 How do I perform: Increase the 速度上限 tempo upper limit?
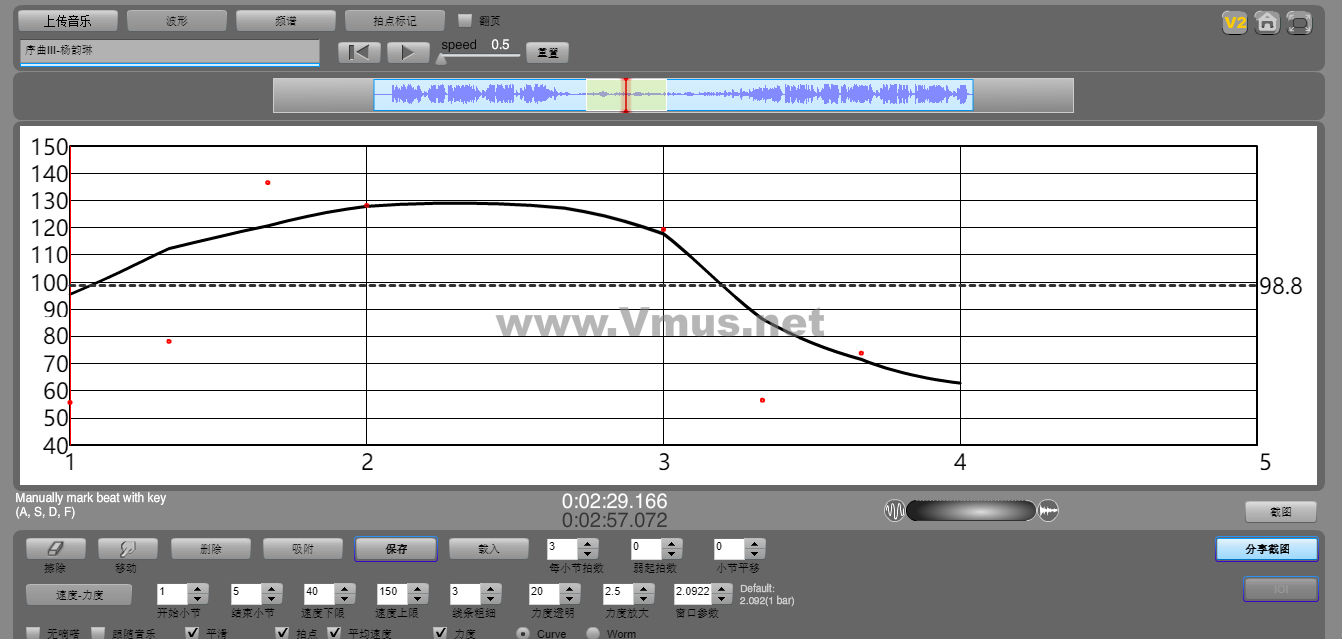[417, 587]
